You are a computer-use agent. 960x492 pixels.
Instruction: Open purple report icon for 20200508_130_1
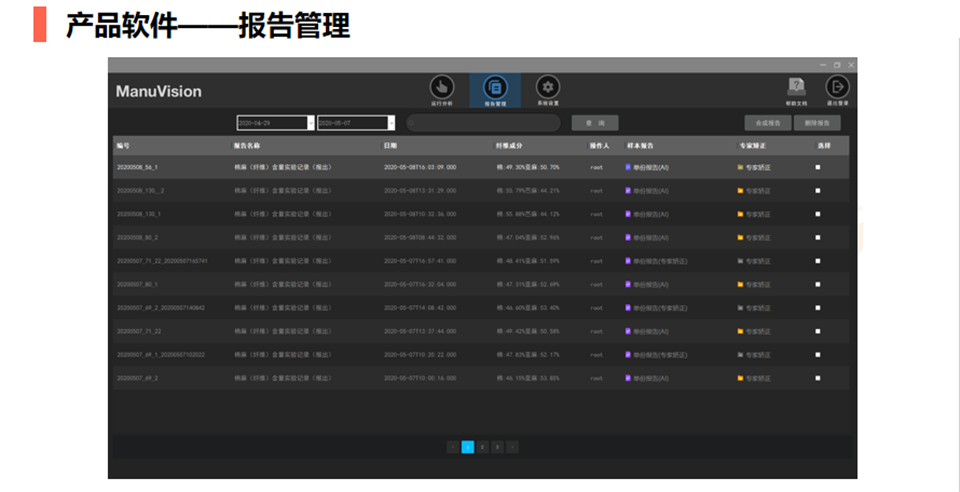pos(628,214)
